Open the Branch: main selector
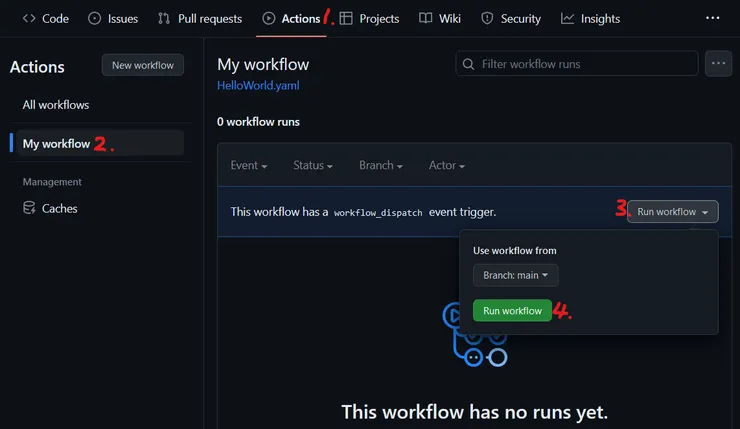 515,275
